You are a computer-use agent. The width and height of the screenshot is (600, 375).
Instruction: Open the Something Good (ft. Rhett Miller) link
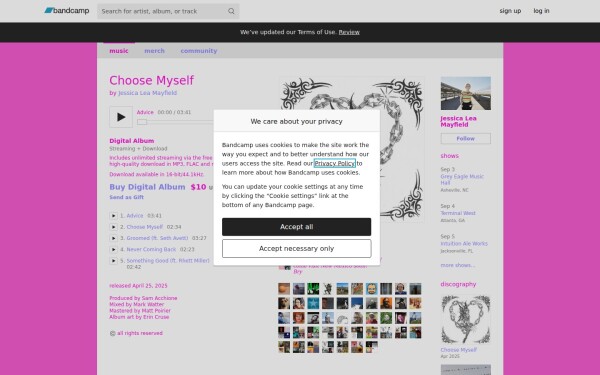point(168,261)
